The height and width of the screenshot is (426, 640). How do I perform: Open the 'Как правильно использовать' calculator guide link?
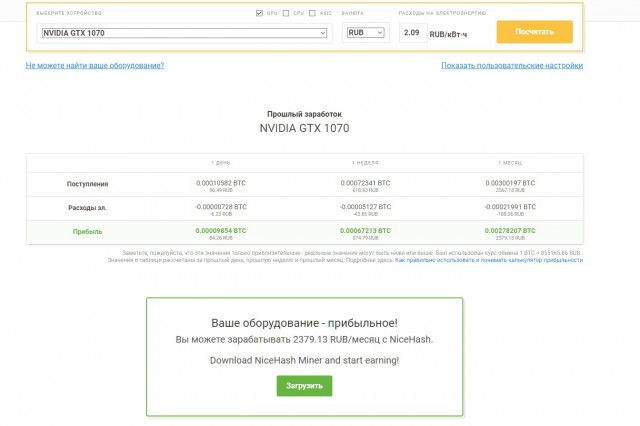pyautogui.click(x=489, y=260)
